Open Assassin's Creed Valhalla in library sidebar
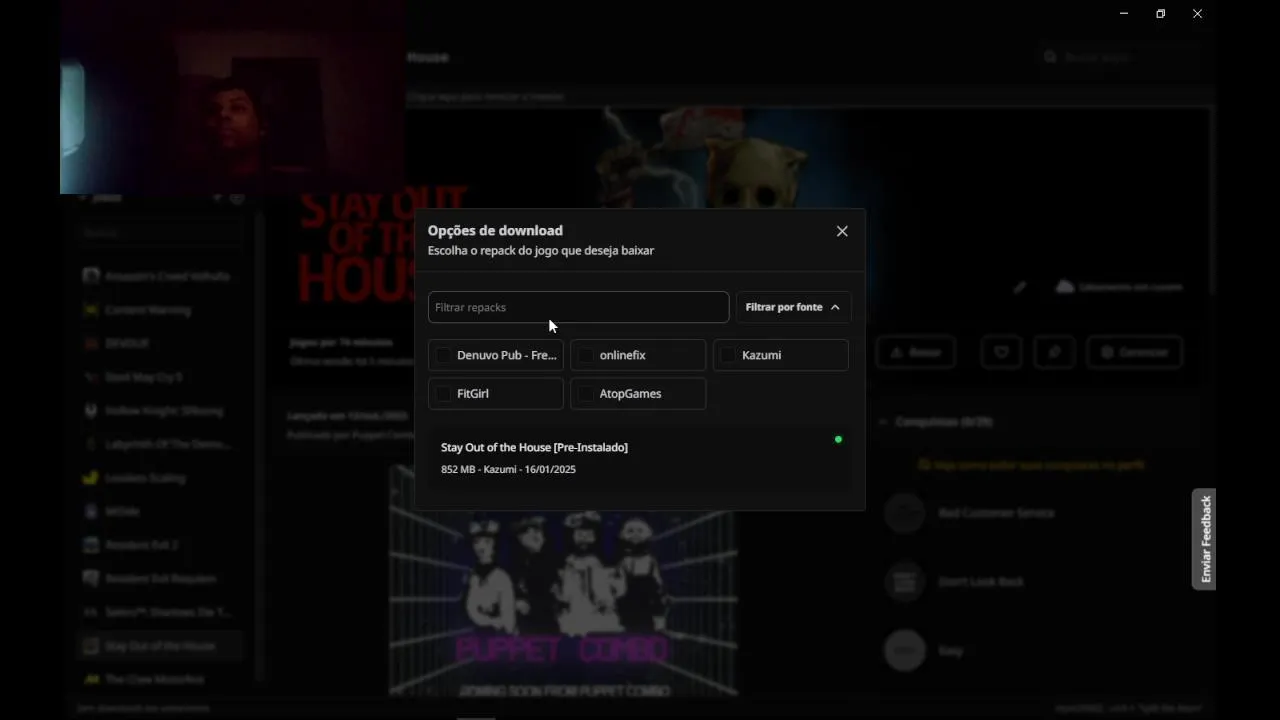This screenshot has height=720, width=1280. (x=159, y=276)
